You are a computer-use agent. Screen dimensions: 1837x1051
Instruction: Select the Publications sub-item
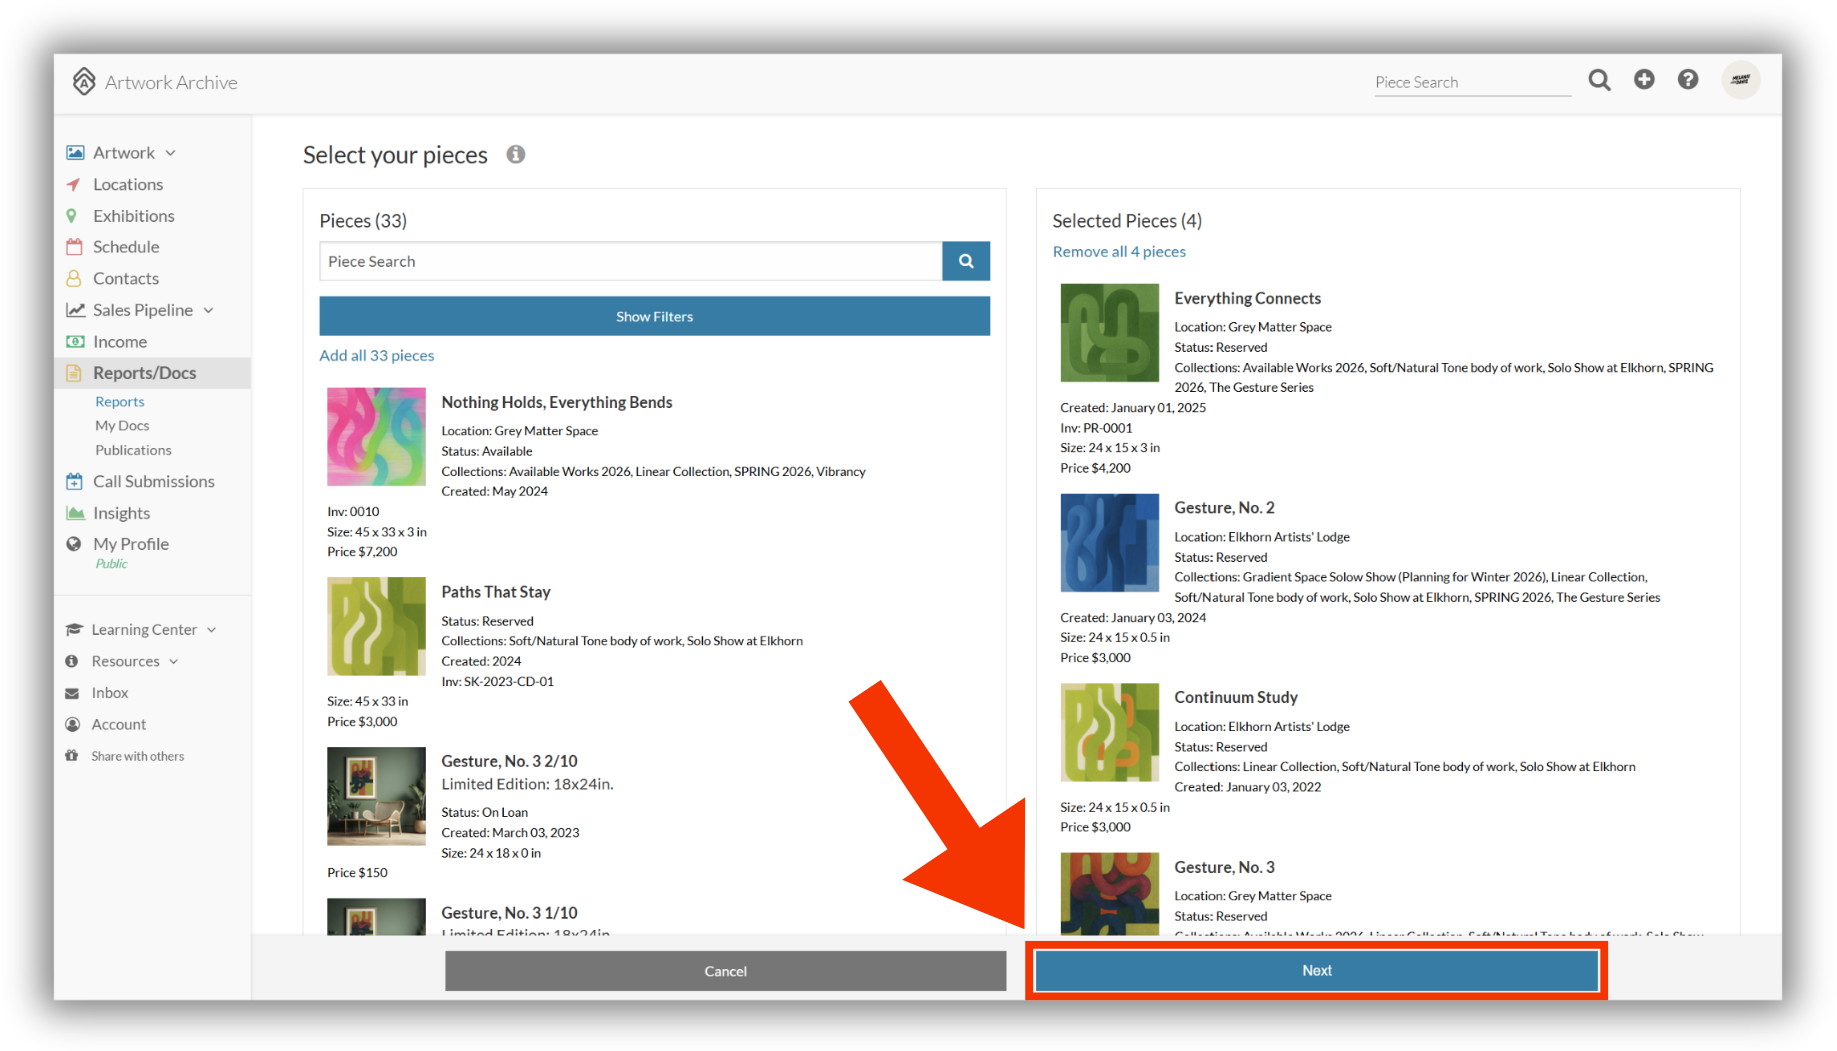pos(133,450)
